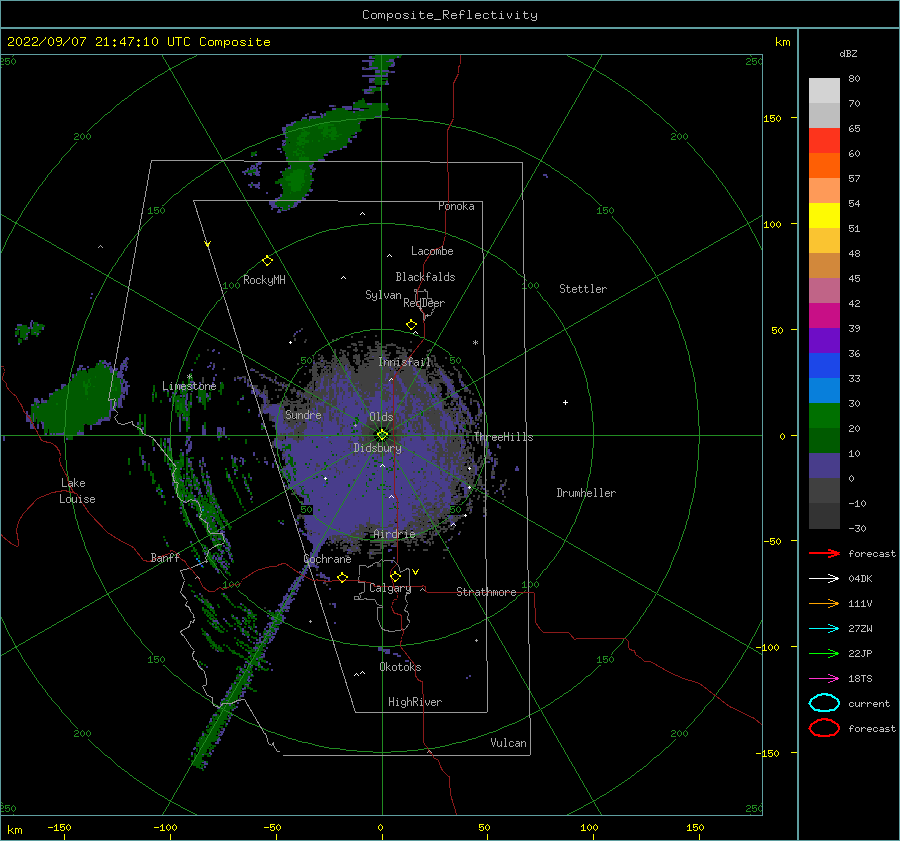
Task: Click the cyan 27ZW arrow in the legend
Action: [x=824, y=629]
